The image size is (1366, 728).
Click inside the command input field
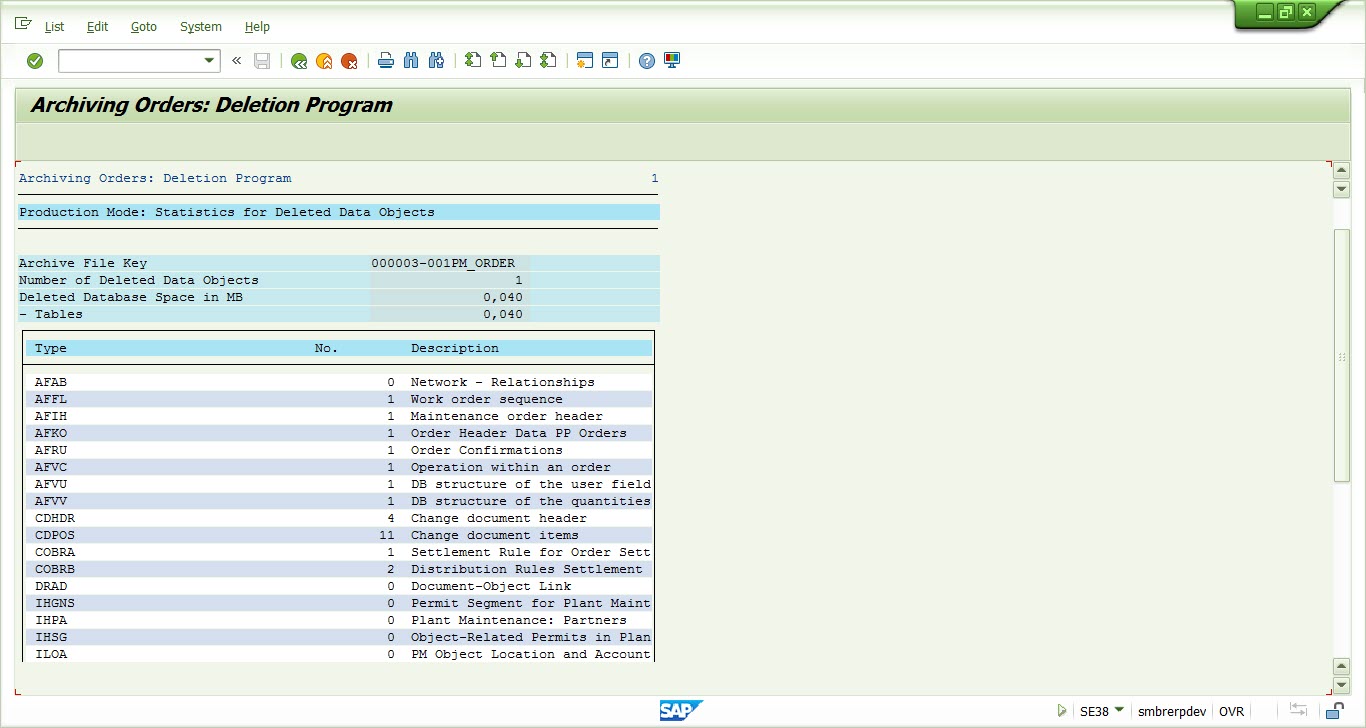130,60
